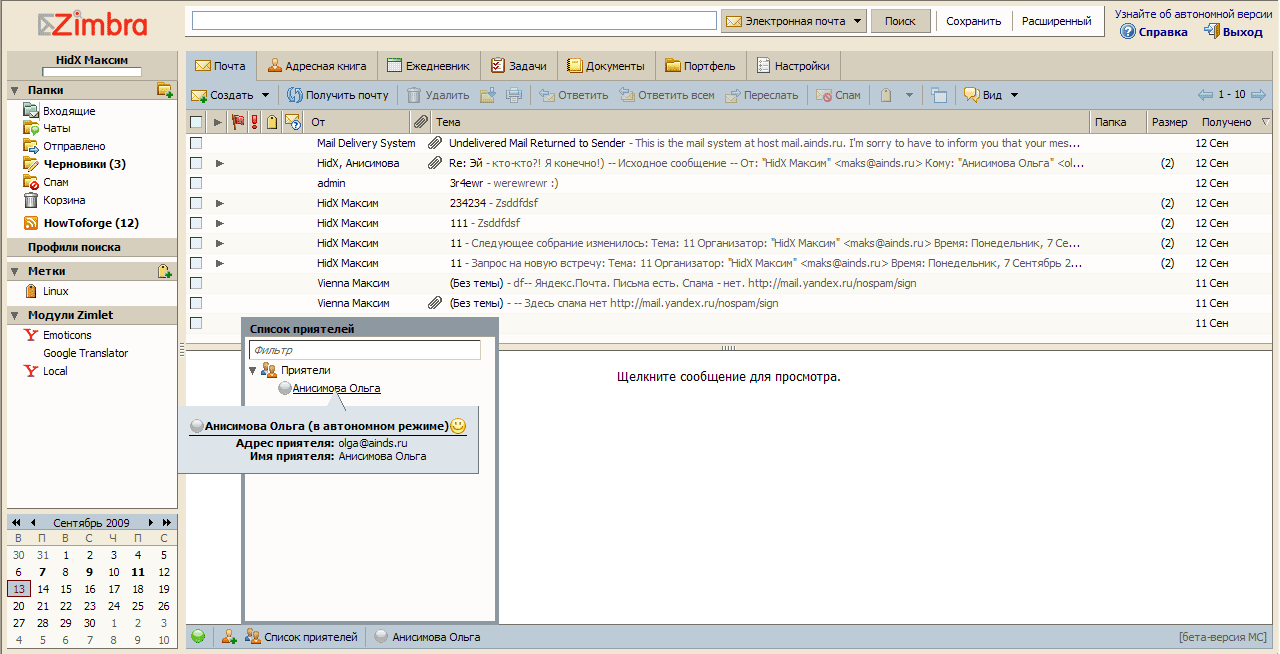Image resolution: width=1280 pixels, height=654 pixels.
Task: Click the move-to-folder icon beside Удалить
Action: pos(488,95)
